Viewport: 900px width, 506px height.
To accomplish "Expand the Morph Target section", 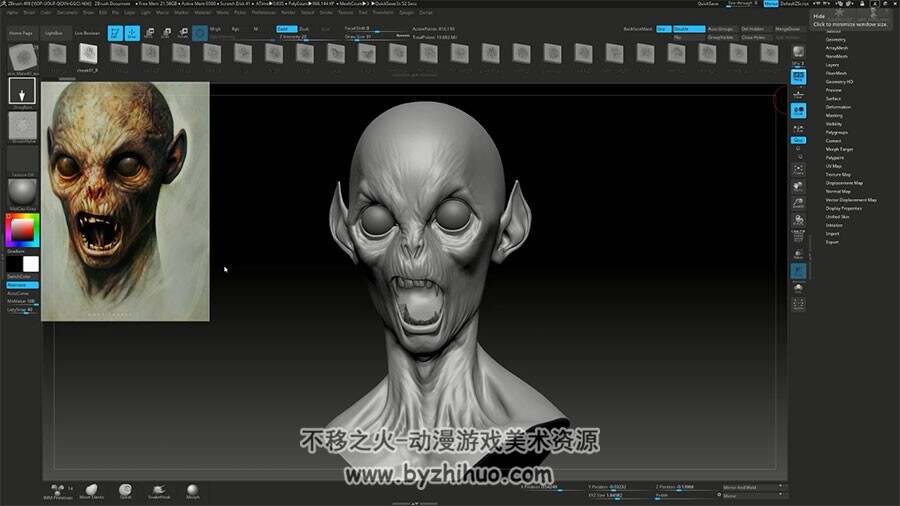I will coord(840,149).
